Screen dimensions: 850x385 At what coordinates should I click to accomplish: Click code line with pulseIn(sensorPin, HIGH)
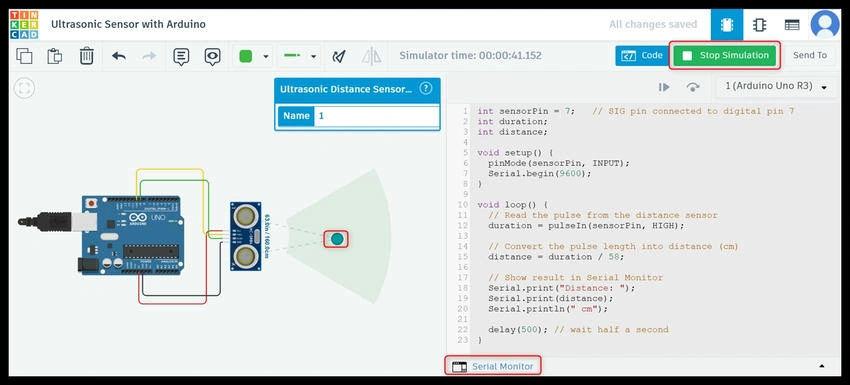(586, 226)
